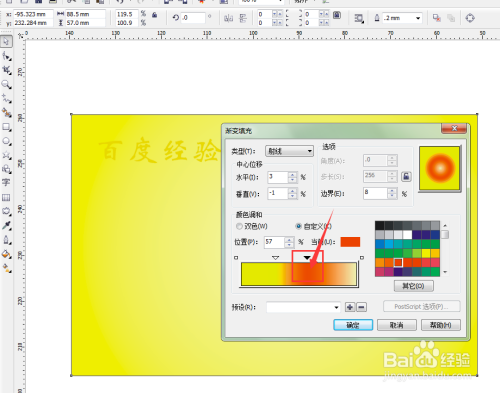Toggle the steps lock button
Viewport: 500px width, 393px height.
[x=406, y=176]
